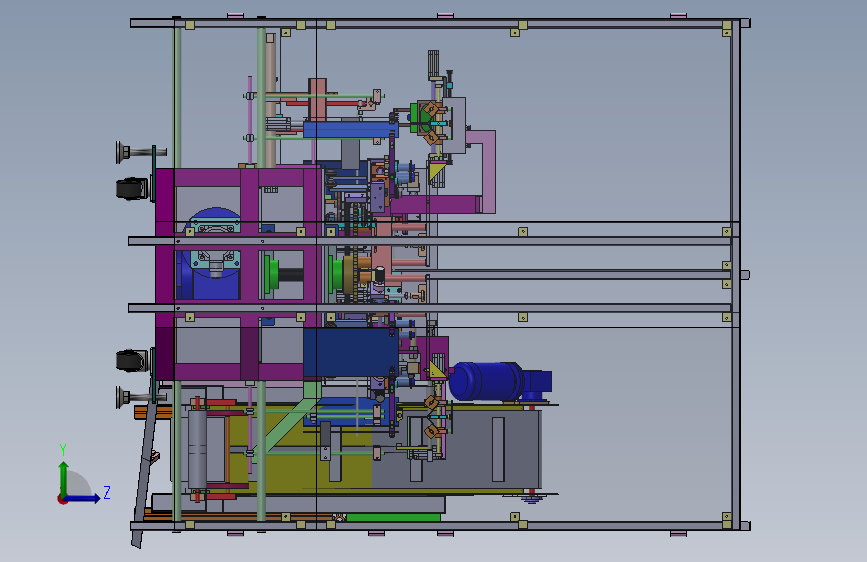Viewport: 867px width, 562px height.
Task: Select the gray vertical roller cylinder
Action: click(197, 449)
